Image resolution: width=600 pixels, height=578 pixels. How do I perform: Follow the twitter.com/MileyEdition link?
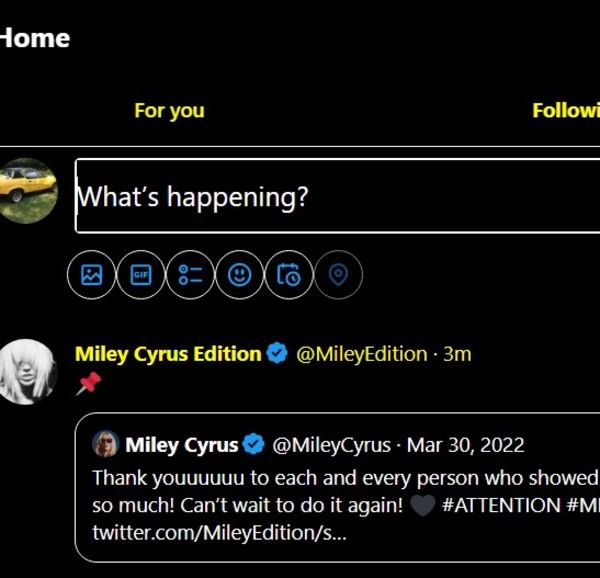click(x=220, y=534)
